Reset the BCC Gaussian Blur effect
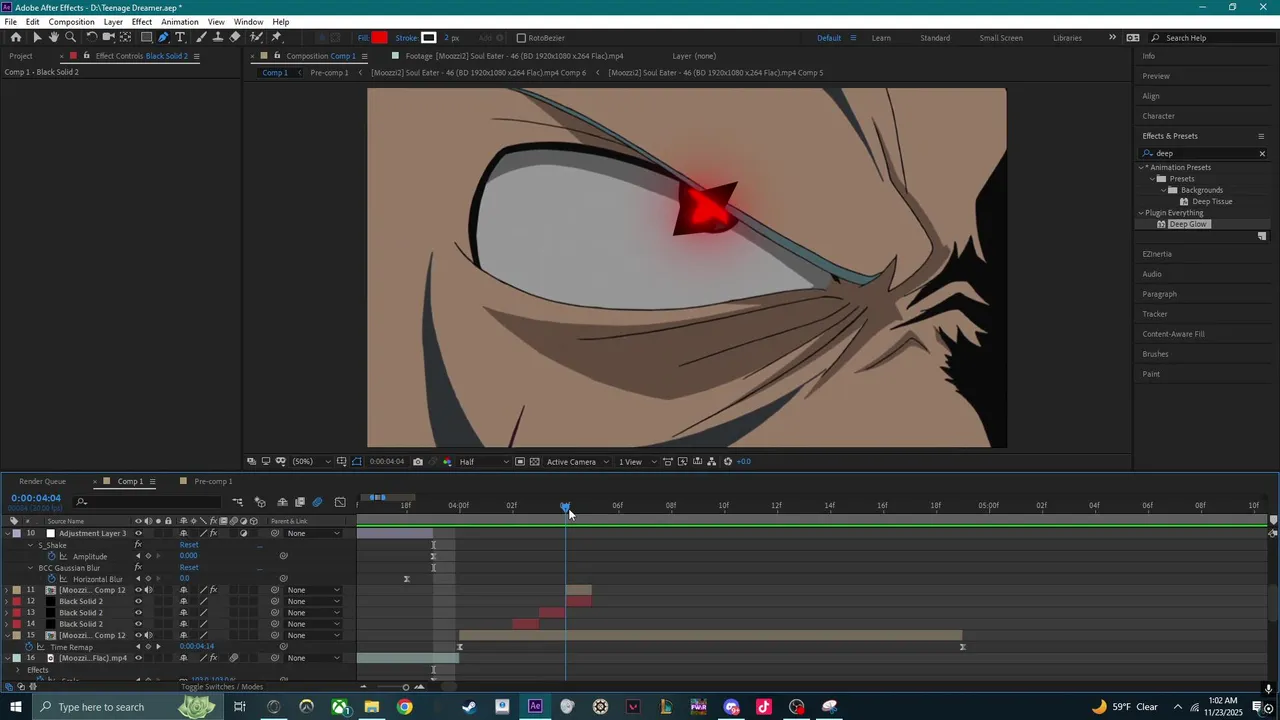The image size is (1280, 720). [x=189, y=568]
